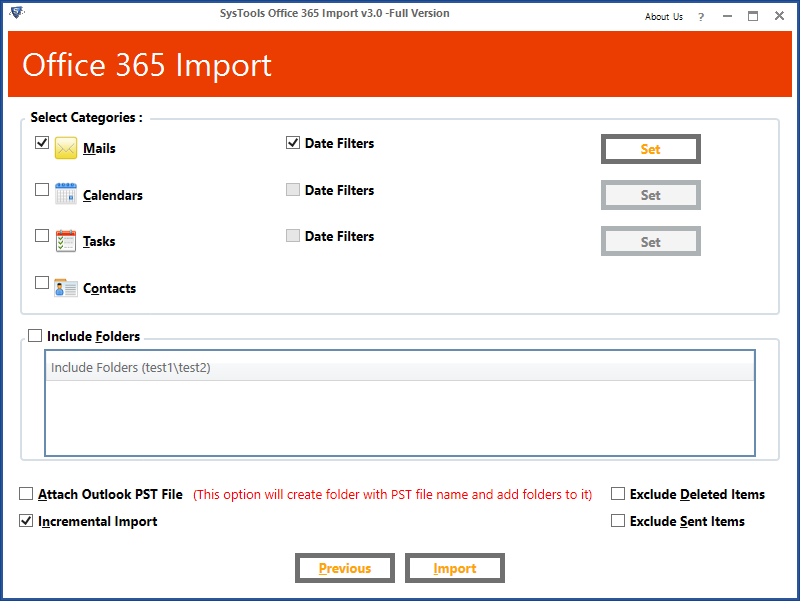Uncheck the Incremental Import checkbox

26,520
